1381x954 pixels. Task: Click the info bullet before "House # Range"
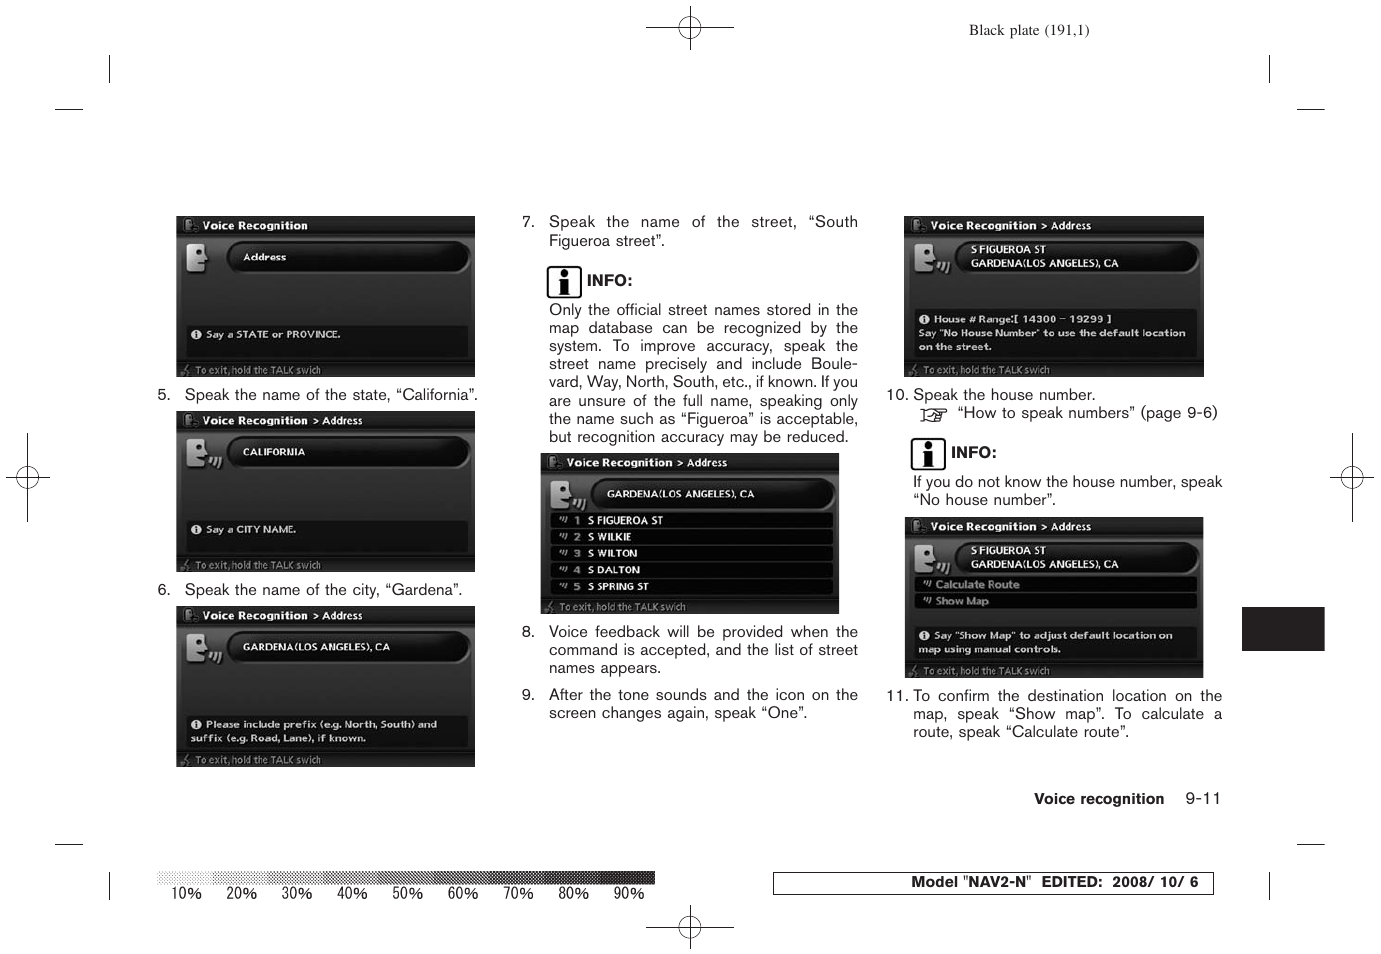tap(924, 320)
